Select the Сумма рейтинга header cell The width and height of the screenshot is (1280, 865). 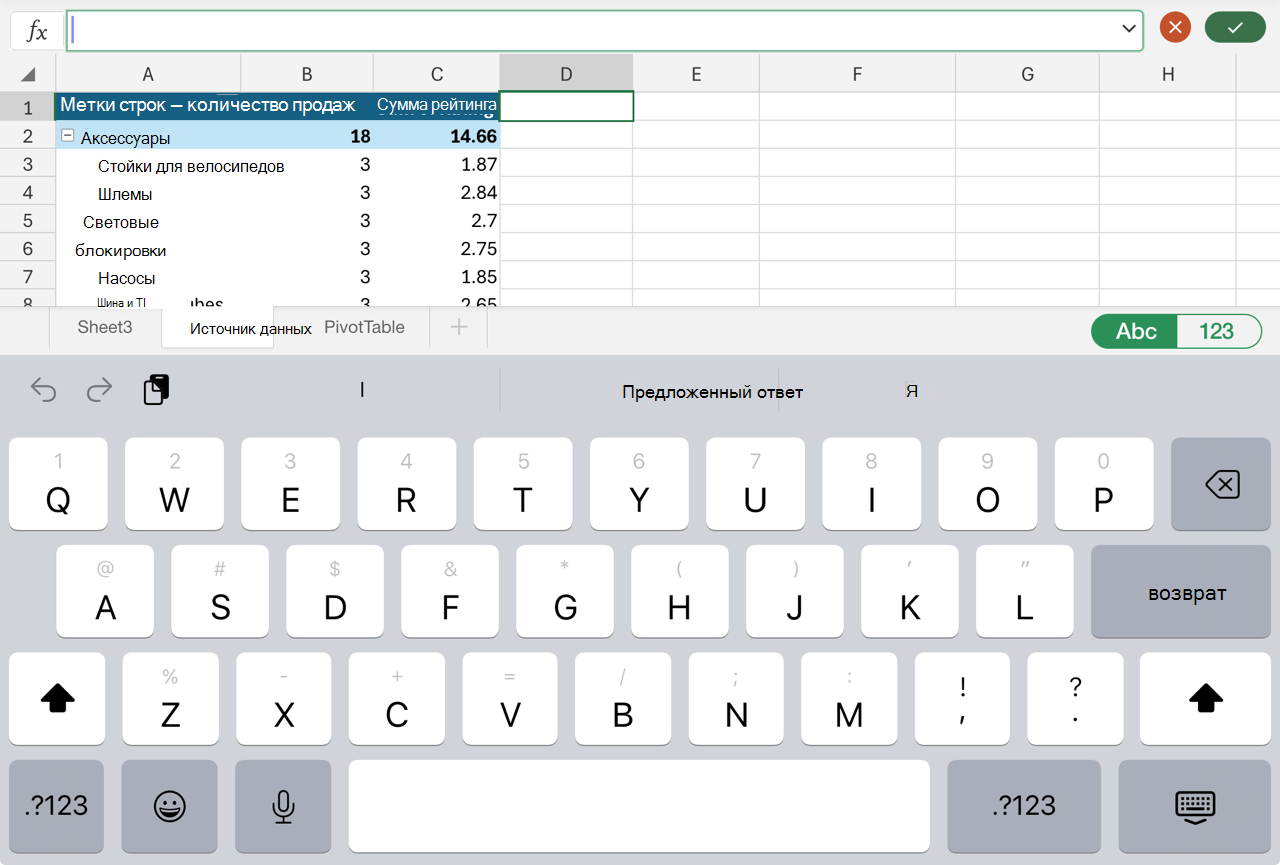[x=436, y=106]
